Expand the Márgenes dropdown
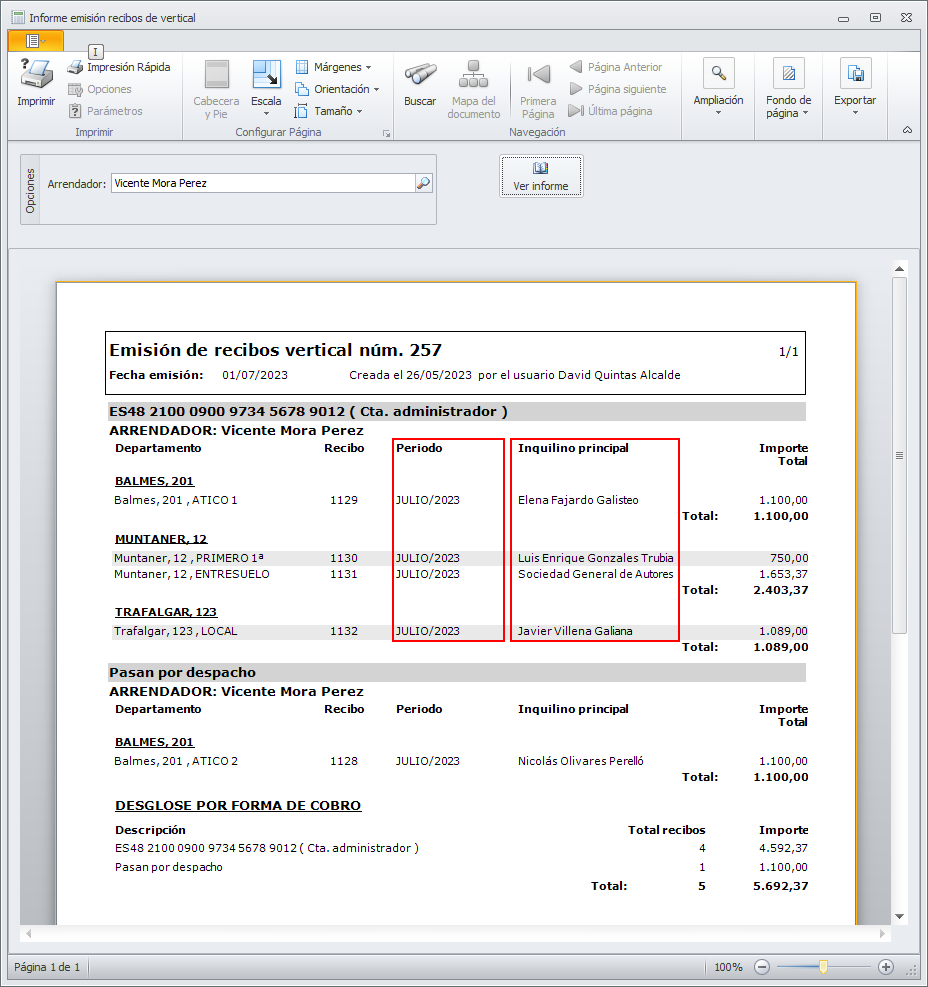This screenshot has height=987, width=928. [333, 67]
